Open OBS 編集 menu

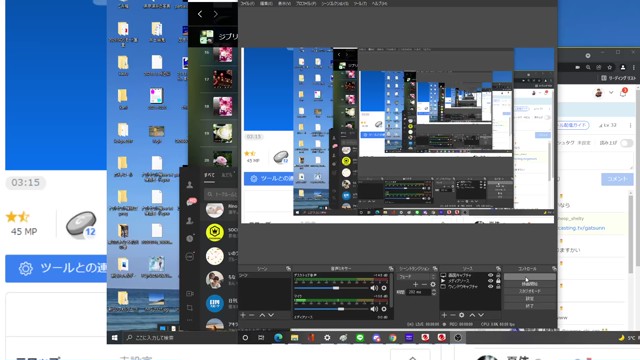(x=266, y=3)
